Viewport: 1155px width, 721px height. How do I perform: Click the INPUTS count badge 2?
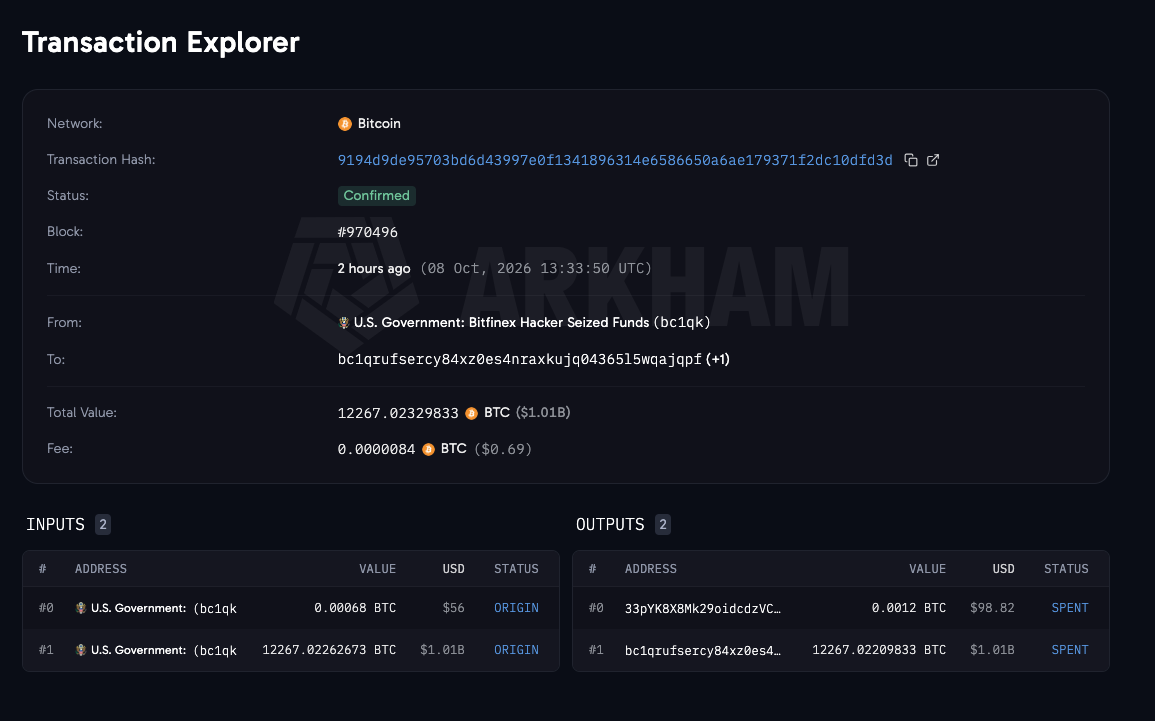coord(103,524)
